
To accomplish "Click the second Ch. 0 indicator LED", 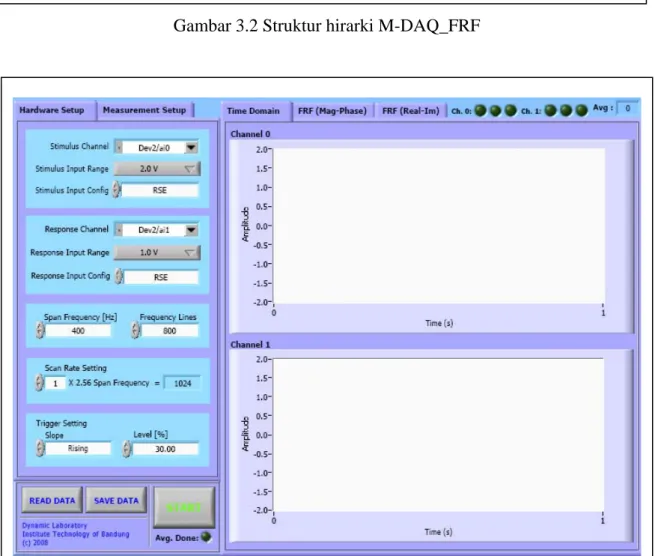I will [x=495, y=111].
